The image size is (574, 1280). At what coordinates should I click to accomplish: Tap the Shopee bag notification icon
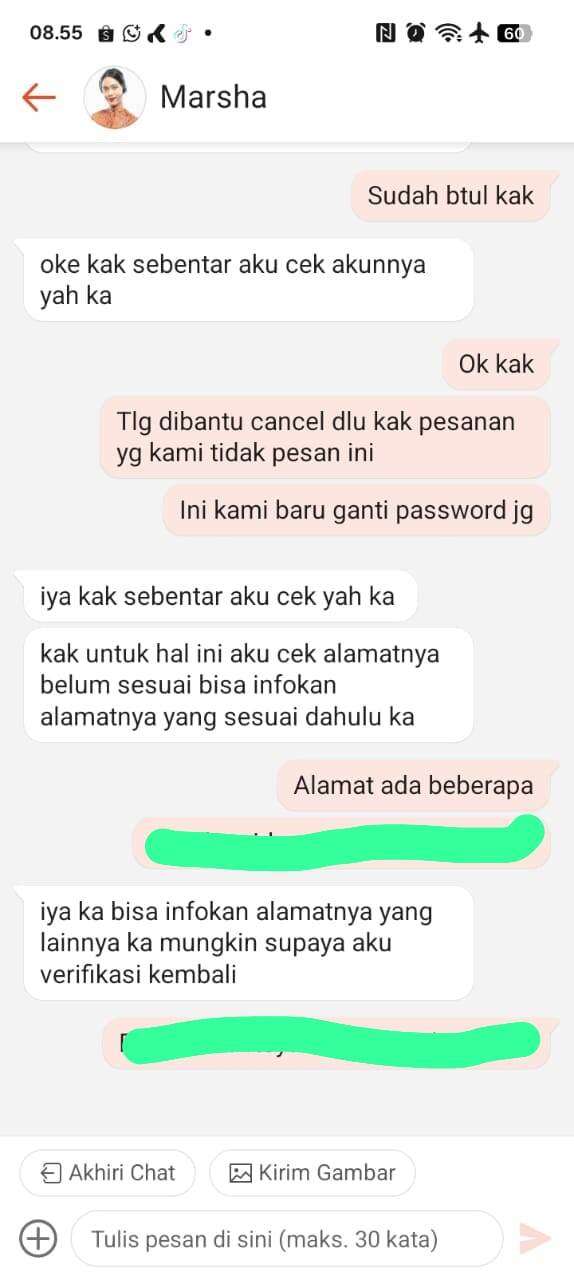(107, 33)
